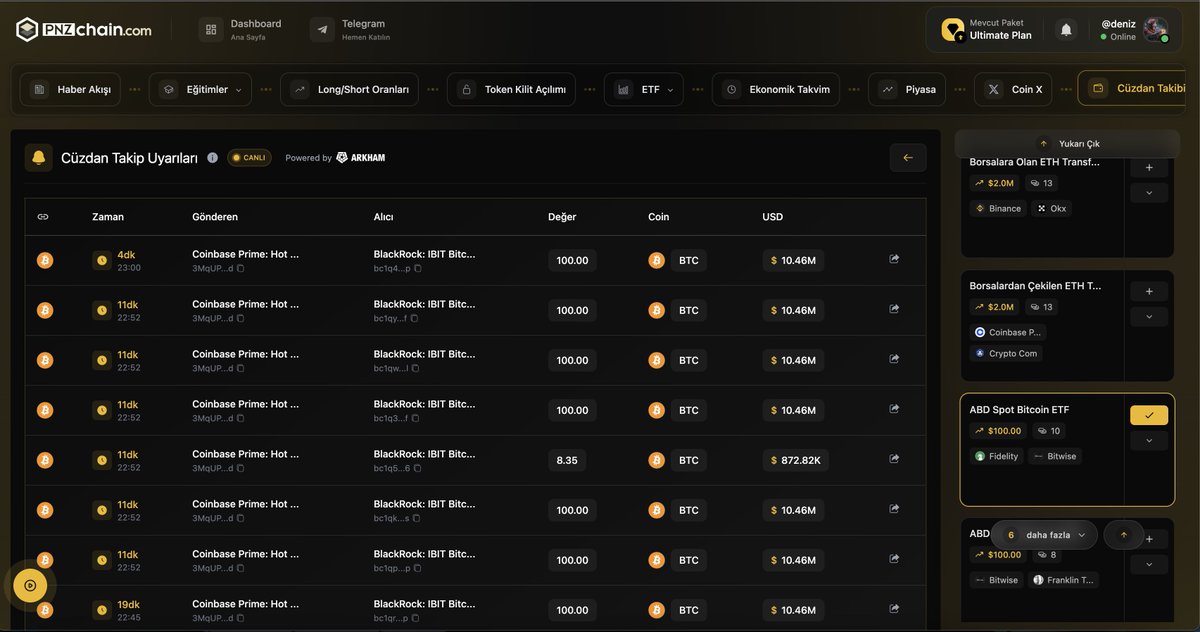This screenshot has height=632, width=1200.
Task: Open deniz user profile avatar
Action: [1156, 30]
